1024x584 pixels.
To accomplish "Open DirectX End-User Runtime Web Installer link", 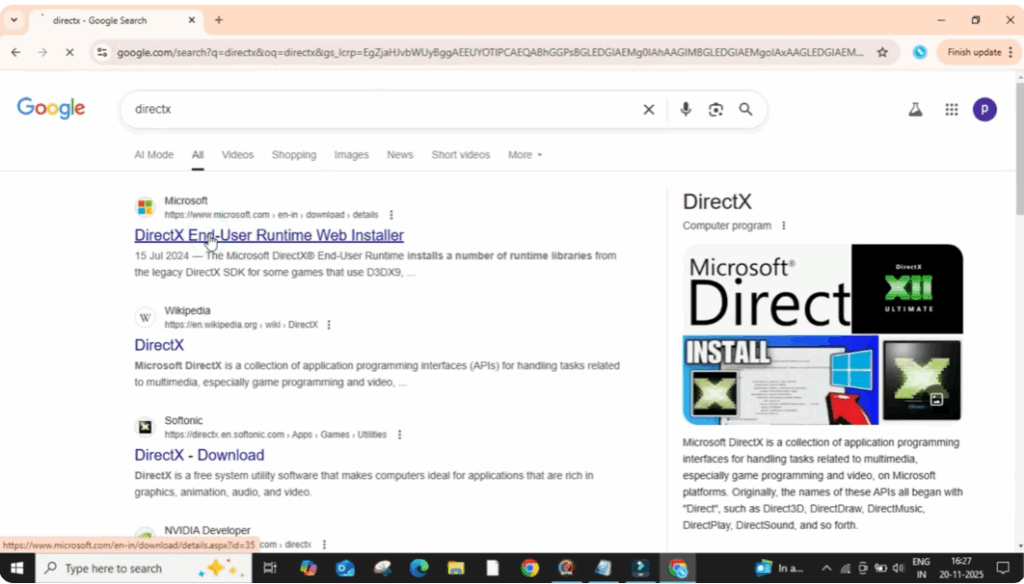I will coord(268,235).
